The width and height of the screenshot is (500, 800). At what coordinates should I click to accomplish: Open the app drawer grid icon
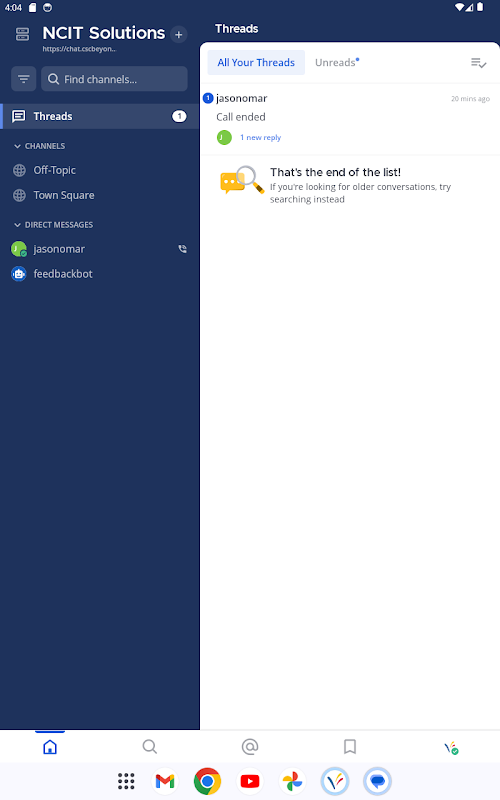[x=126, y=781]
